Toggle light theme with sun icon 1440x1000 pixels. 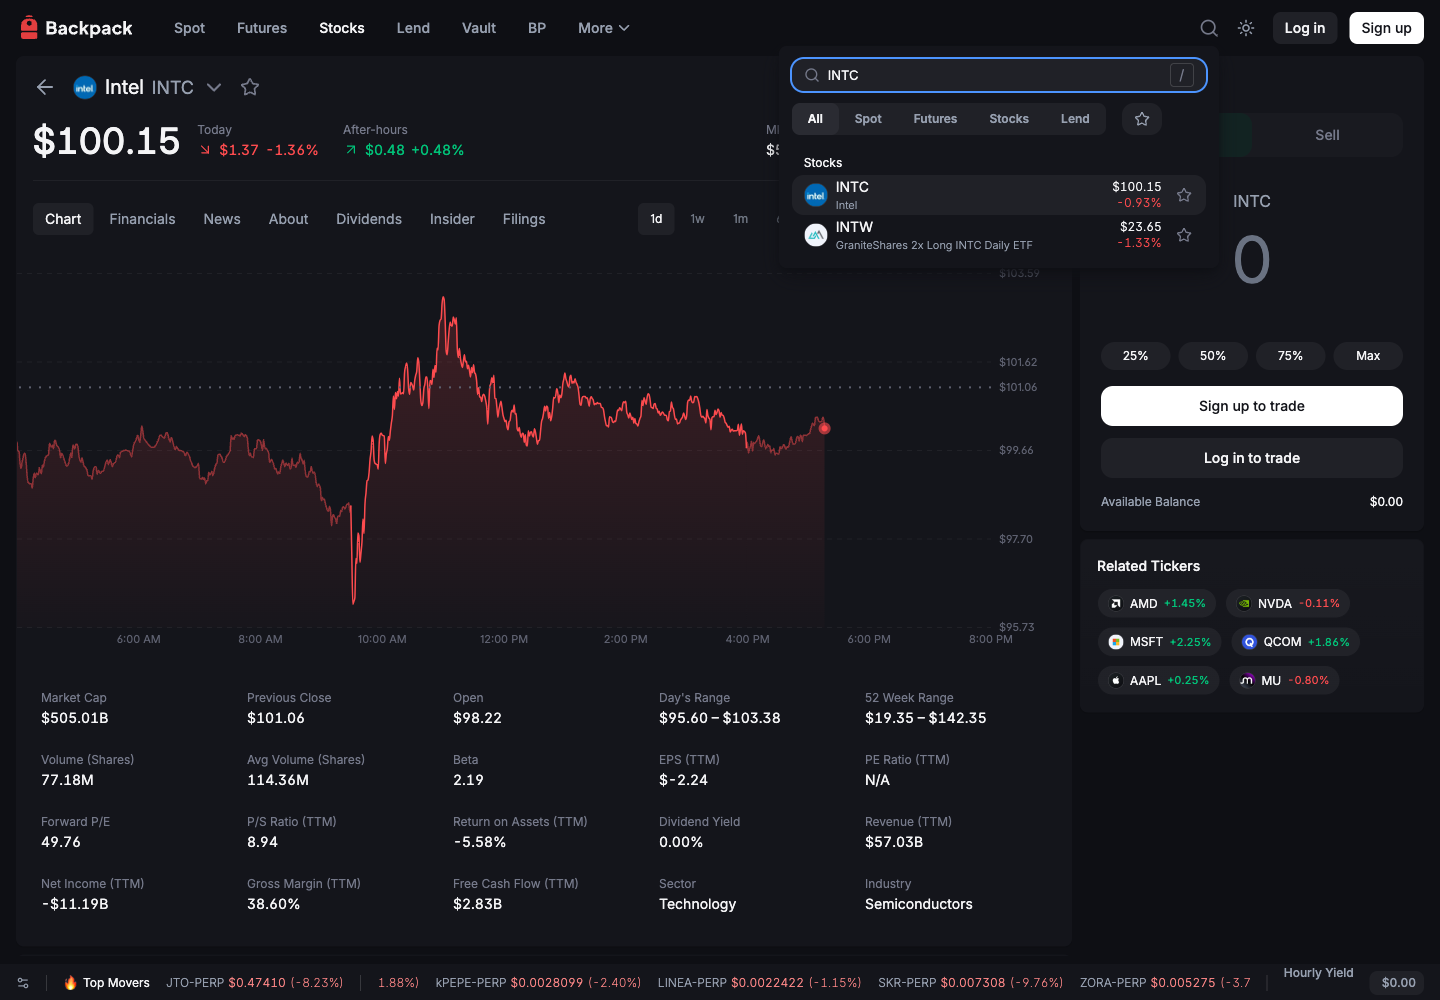1246,28
